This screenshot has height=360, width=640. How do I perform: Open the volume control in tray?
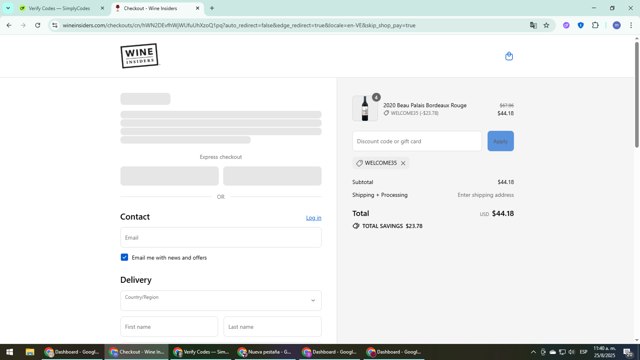571,352
